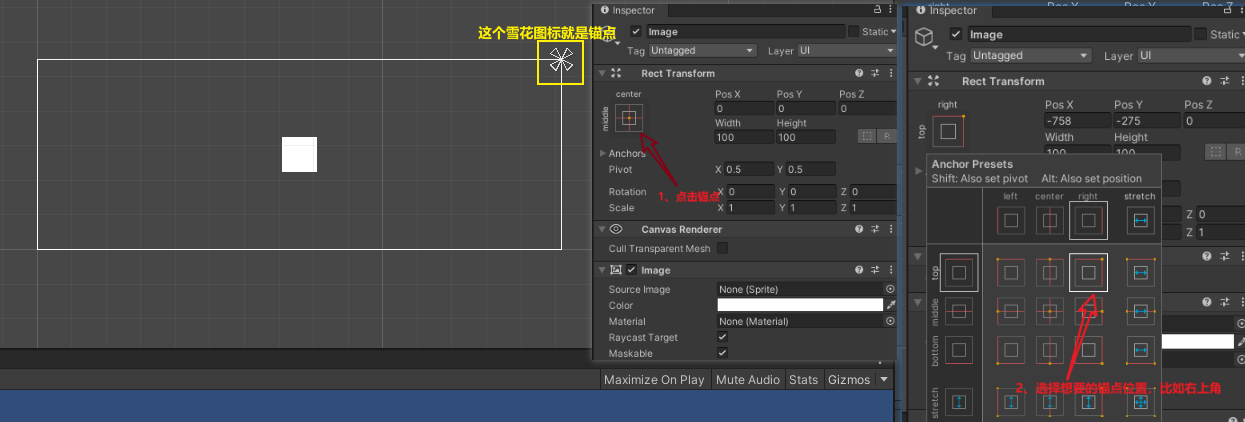Click the Stats tab in Game view toolbar

[x=803, y=380]
